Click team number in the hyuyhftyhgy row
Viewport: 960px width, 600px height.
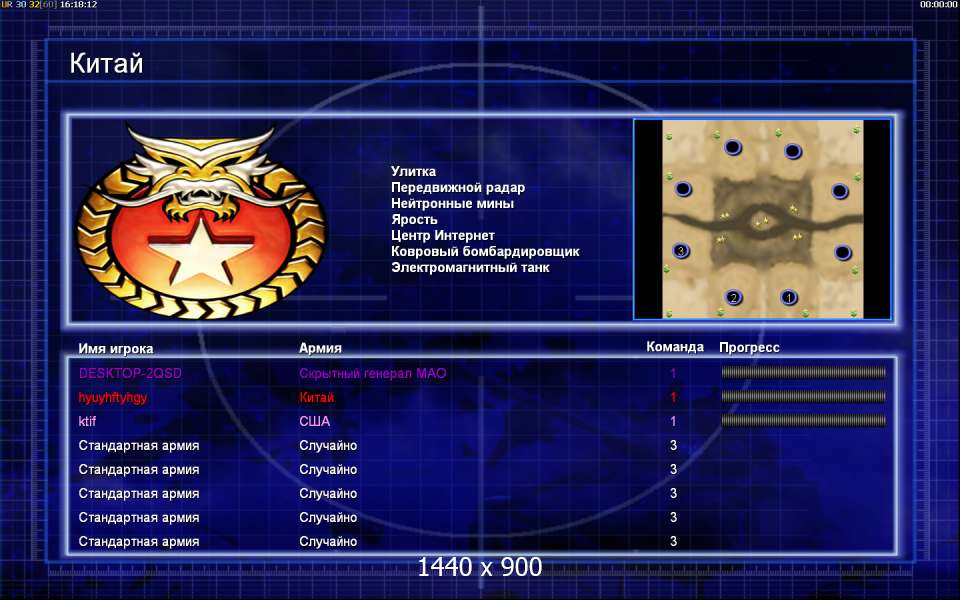673,397
